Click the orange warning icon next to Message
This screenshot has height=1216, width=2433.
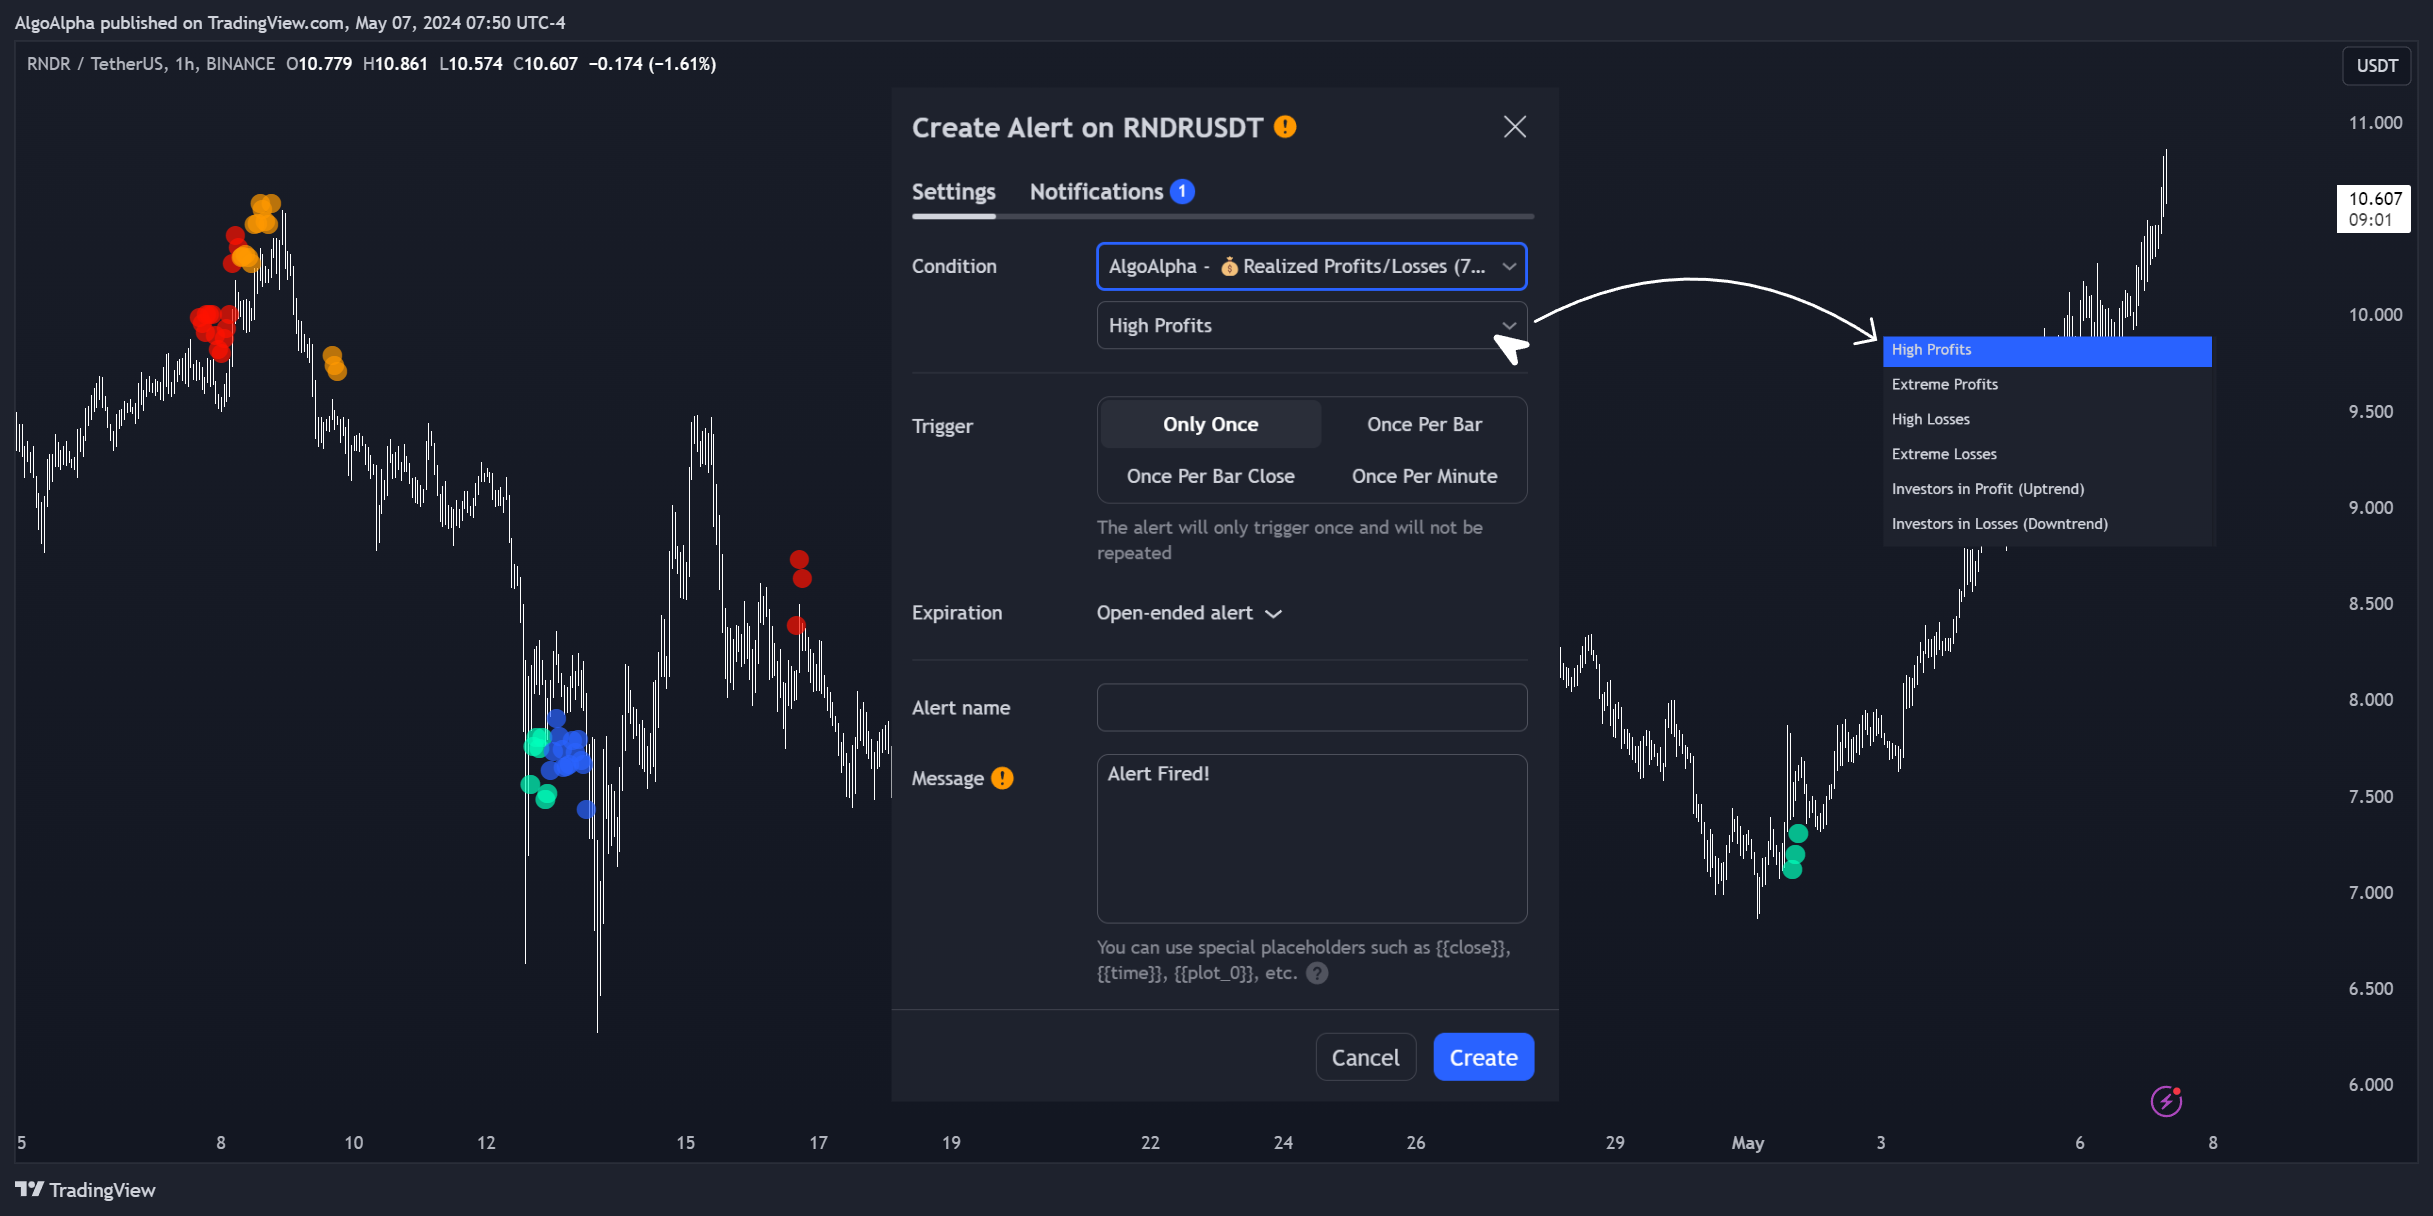coord(1002,778)
